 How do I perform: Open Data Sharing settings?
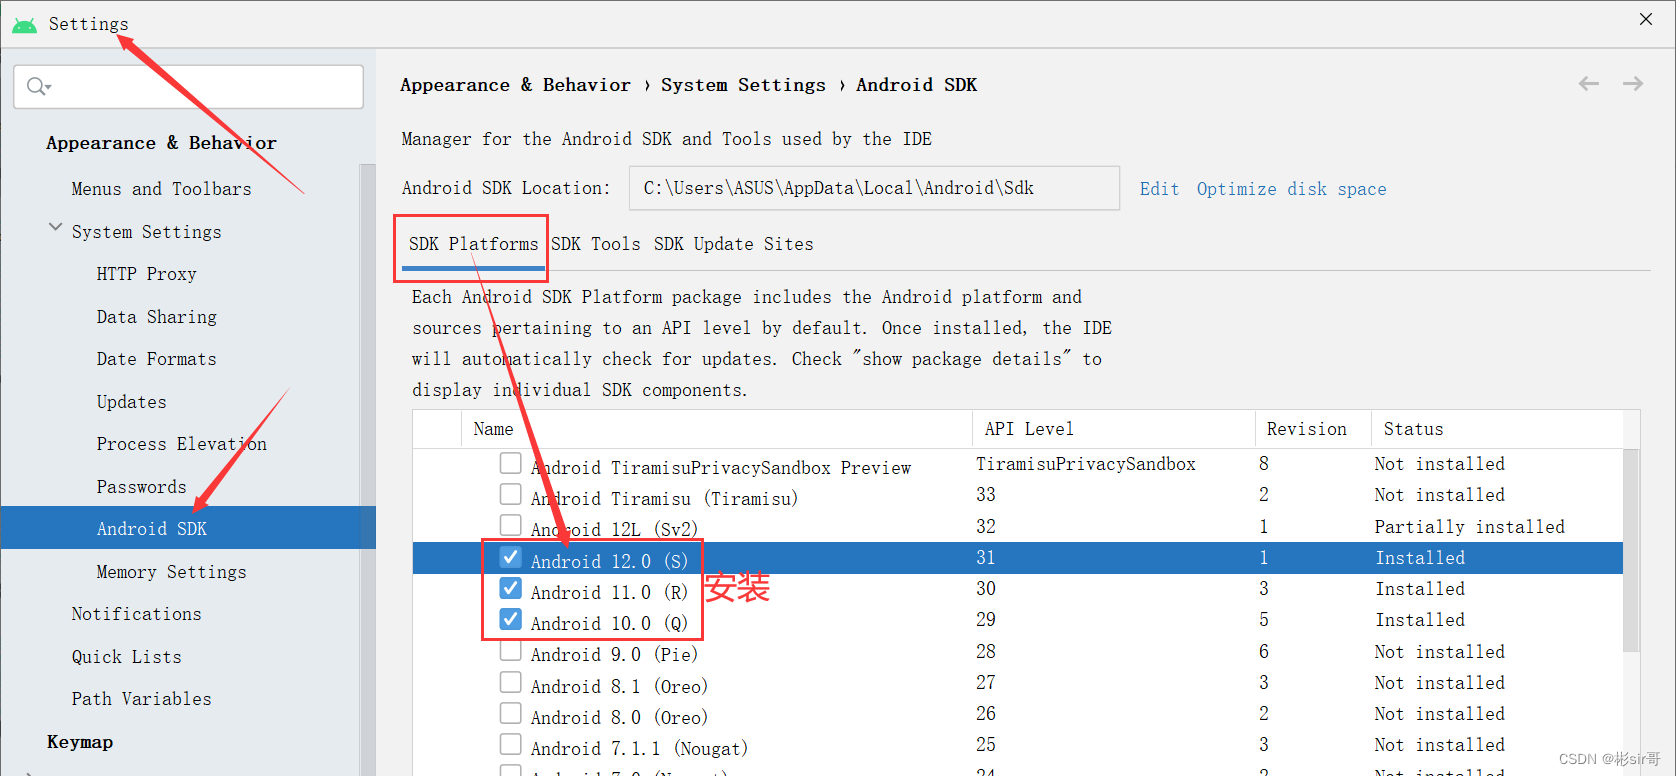tap(157, 317)
